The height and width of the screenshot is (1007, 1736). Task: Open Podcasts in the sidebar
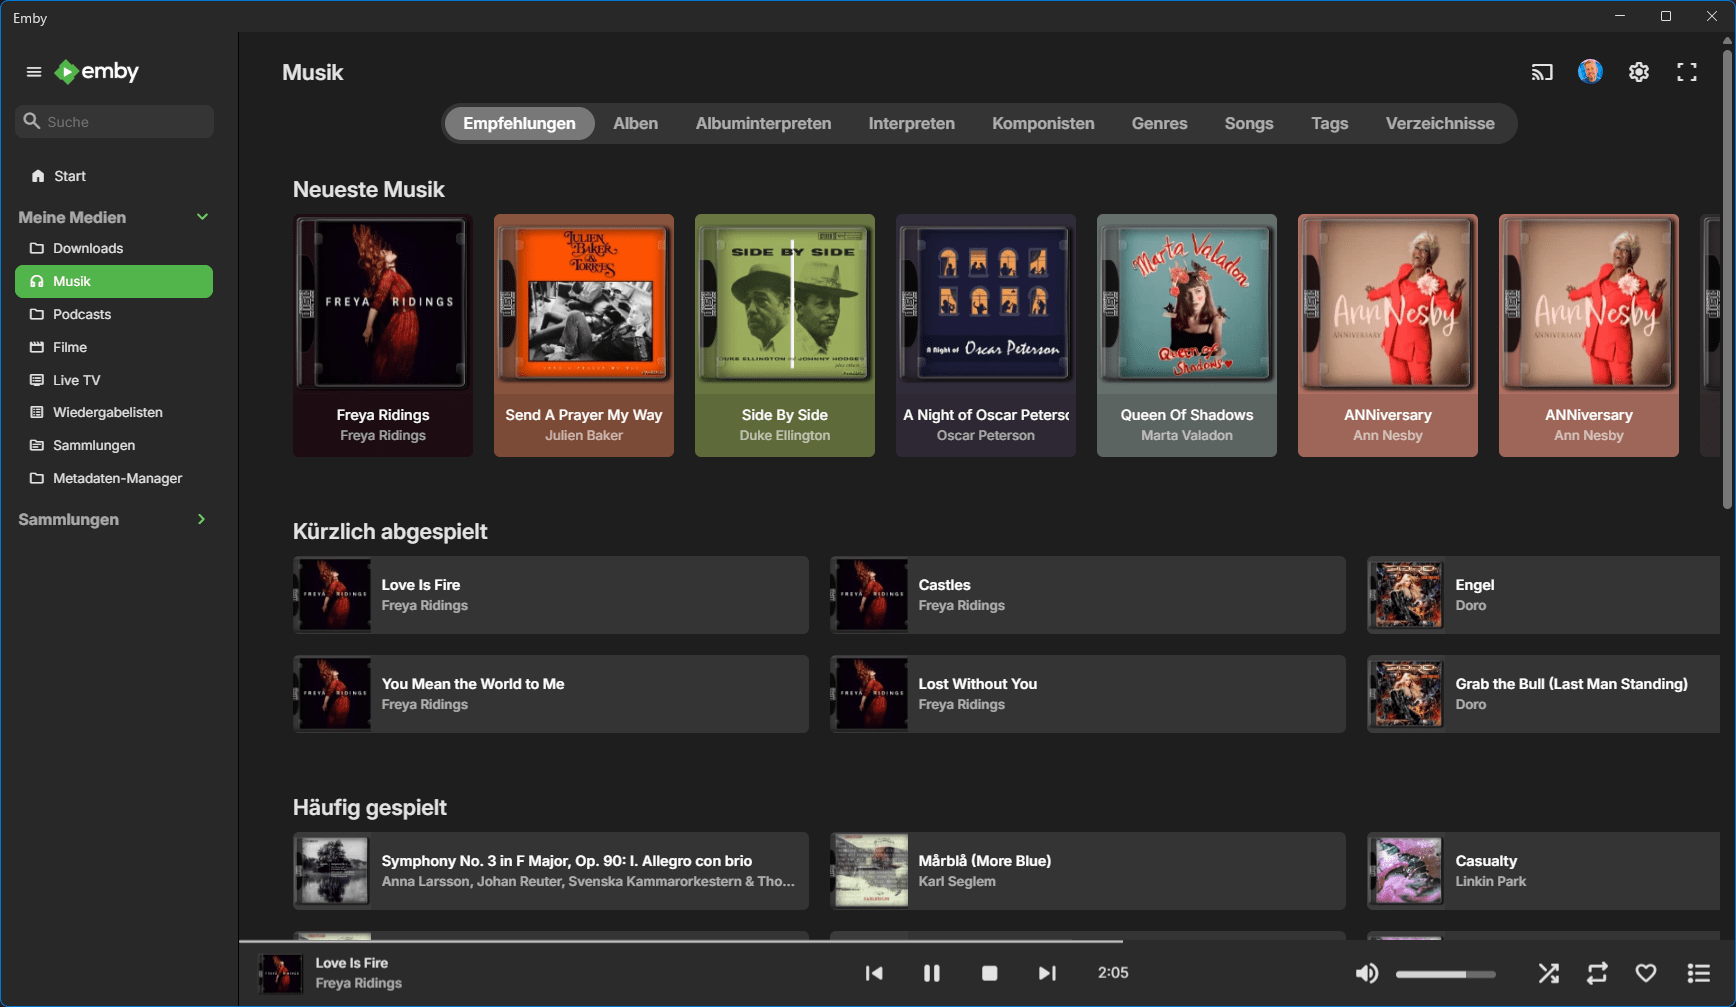[x=82, y=314]
